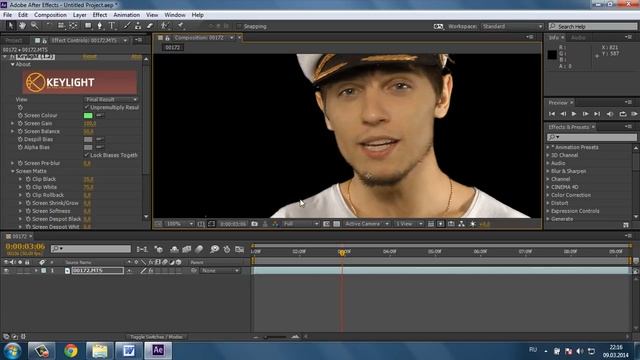640x360 pixels.
Task: Open the Active Camera dropdown
Action: (x=367, y=224)
